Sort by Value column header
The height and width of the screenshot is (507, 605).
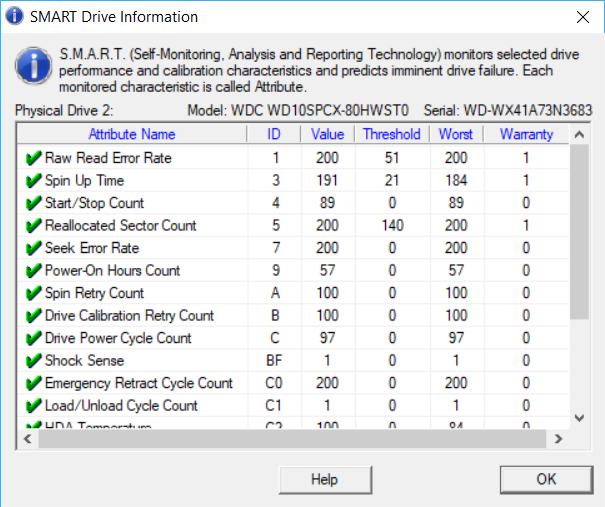pyautogui.click(x=328, y=134)
